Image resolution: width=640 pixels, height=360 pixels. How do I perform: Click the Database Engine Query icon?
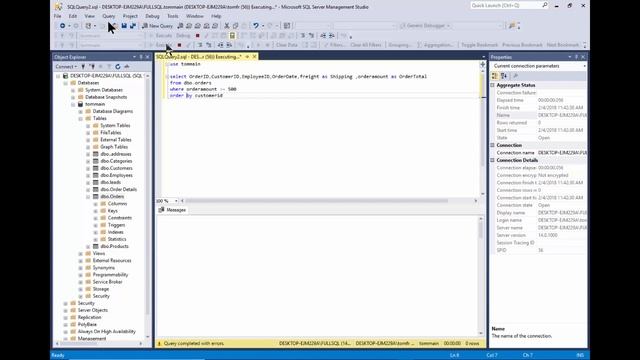pyautogui.click(x=180, y=26)
